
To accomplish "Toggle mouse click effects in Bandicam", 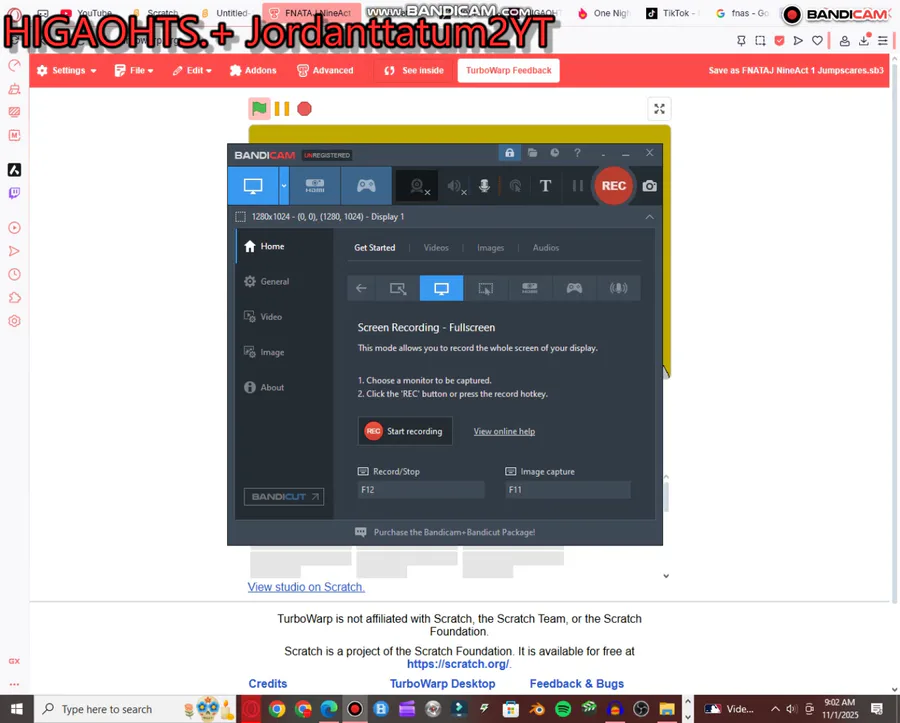I will click(x=515, y=186).
